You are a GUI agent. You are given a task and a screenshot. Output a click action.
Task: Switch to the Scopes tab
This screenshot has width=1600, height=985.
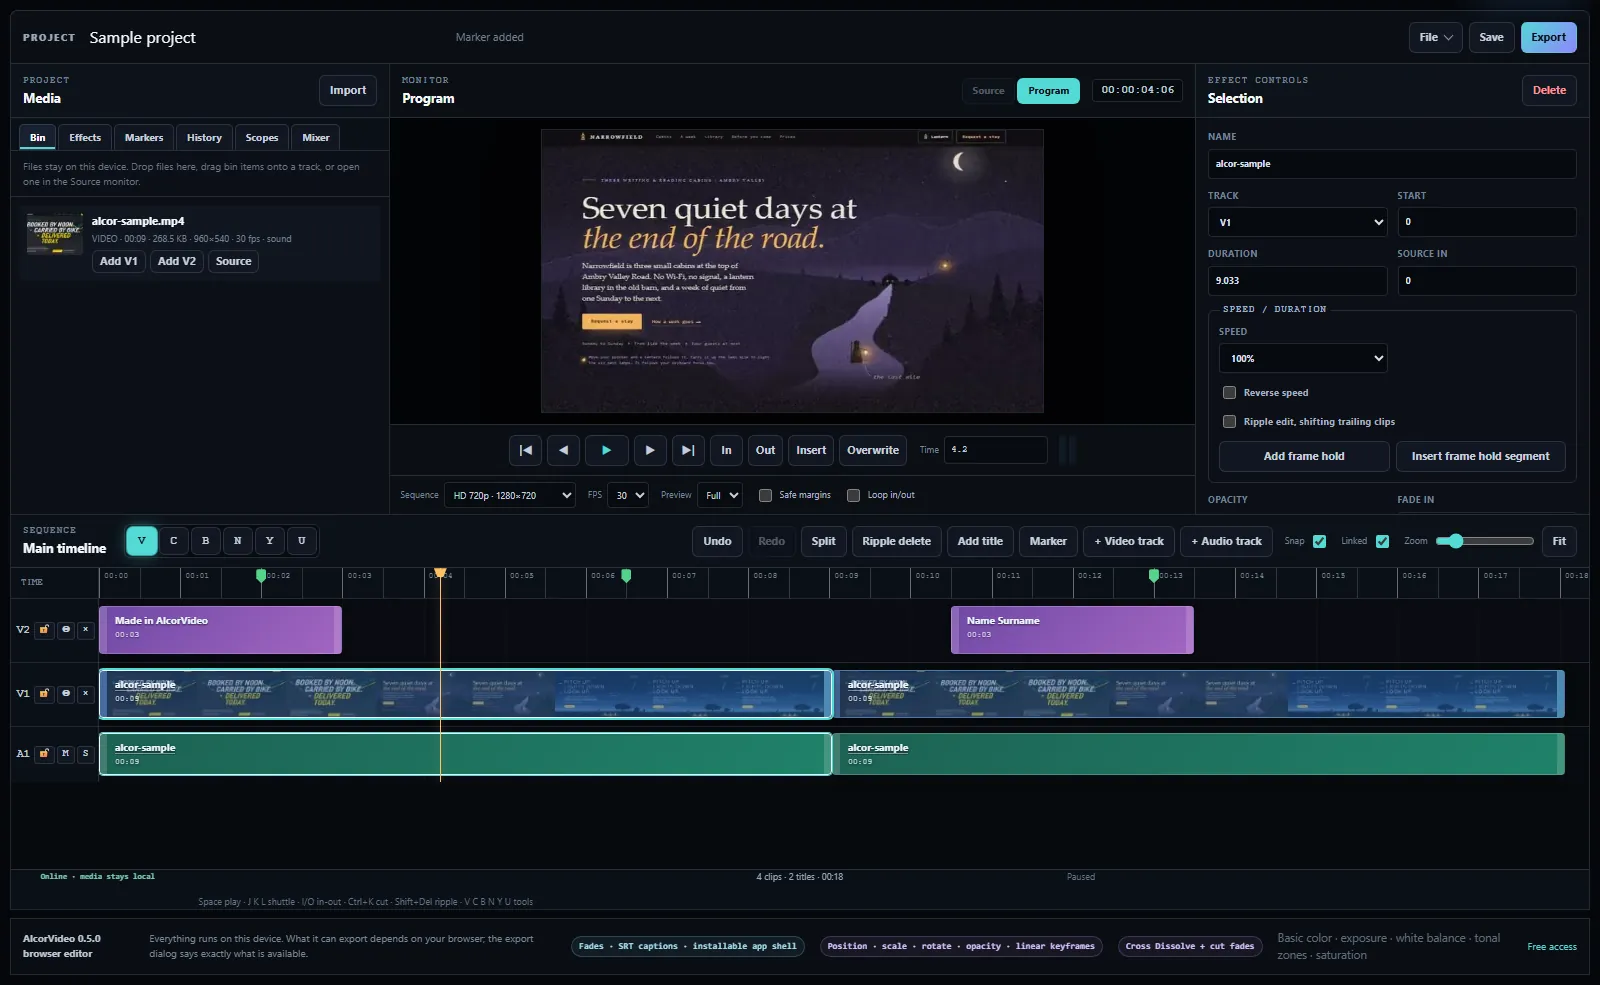pyautogui.click(x=262, y=137)
